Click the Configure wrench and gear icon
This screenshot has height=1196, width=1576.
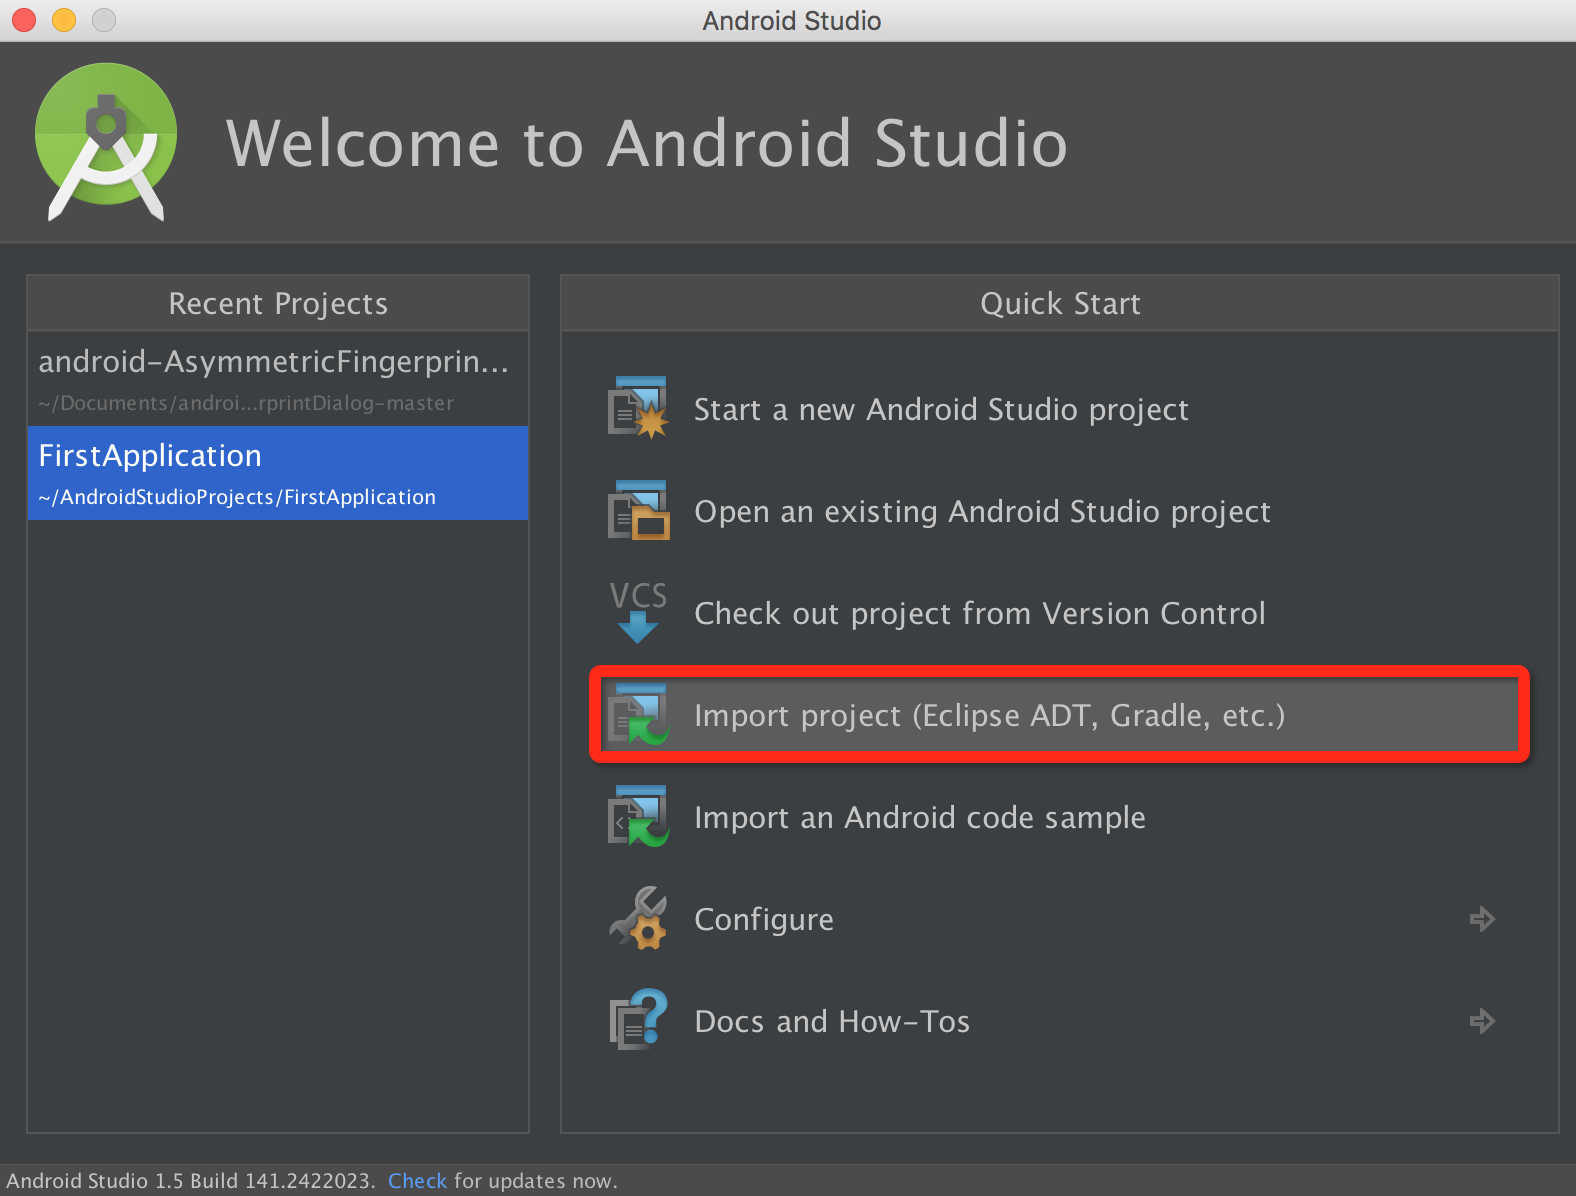(x=638, y=918)
